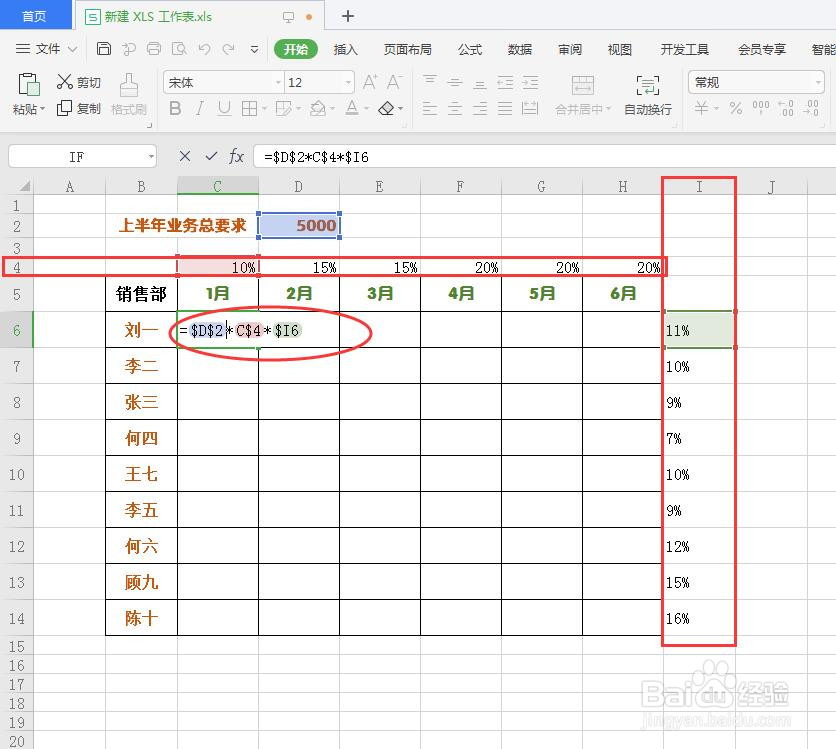Click in the formula bar input field
This screenshot has height=749, width=836.
coord(544,157)
